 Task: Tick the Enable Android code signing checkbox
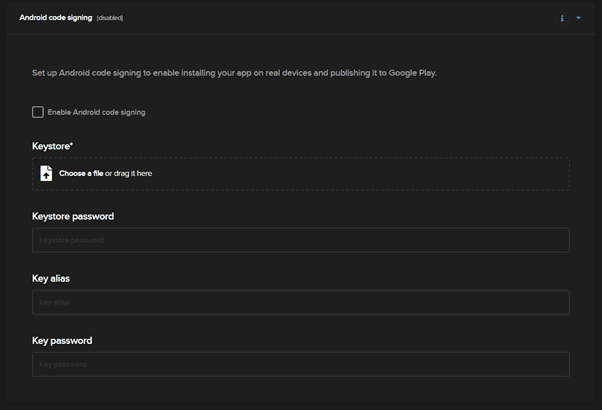38,112
